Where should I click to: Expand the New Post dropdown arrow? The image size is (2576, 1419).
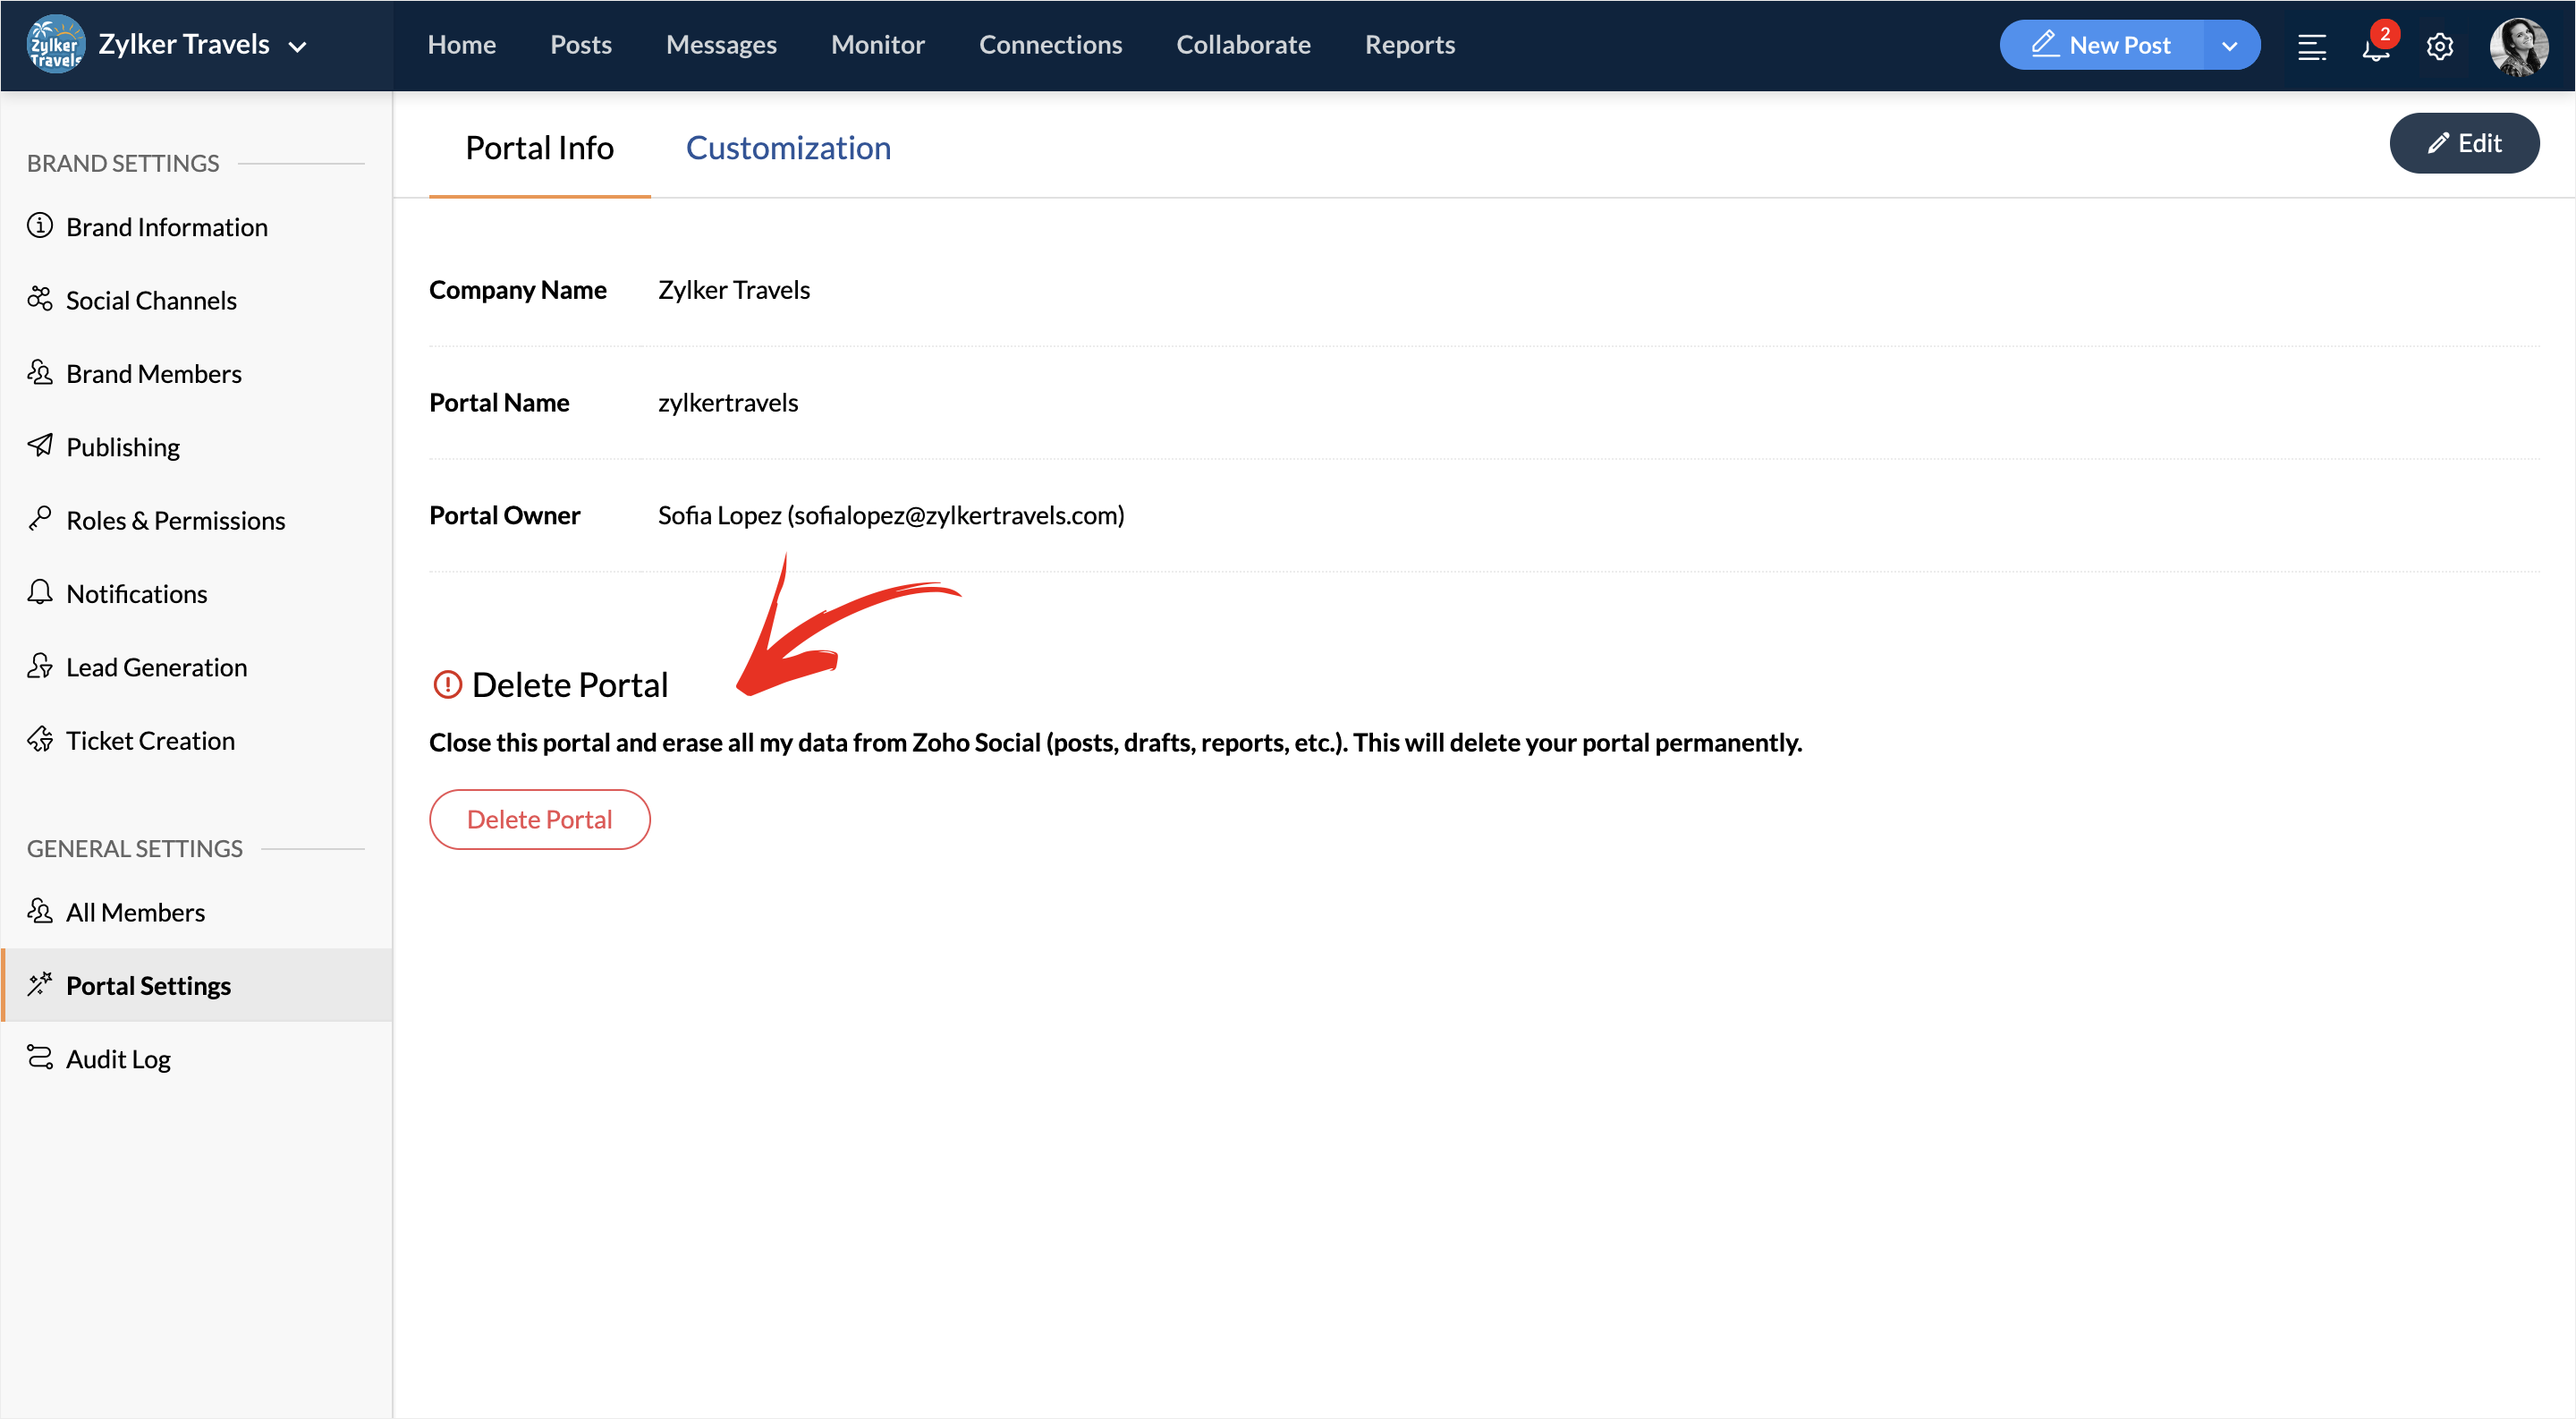[2229, 46]
